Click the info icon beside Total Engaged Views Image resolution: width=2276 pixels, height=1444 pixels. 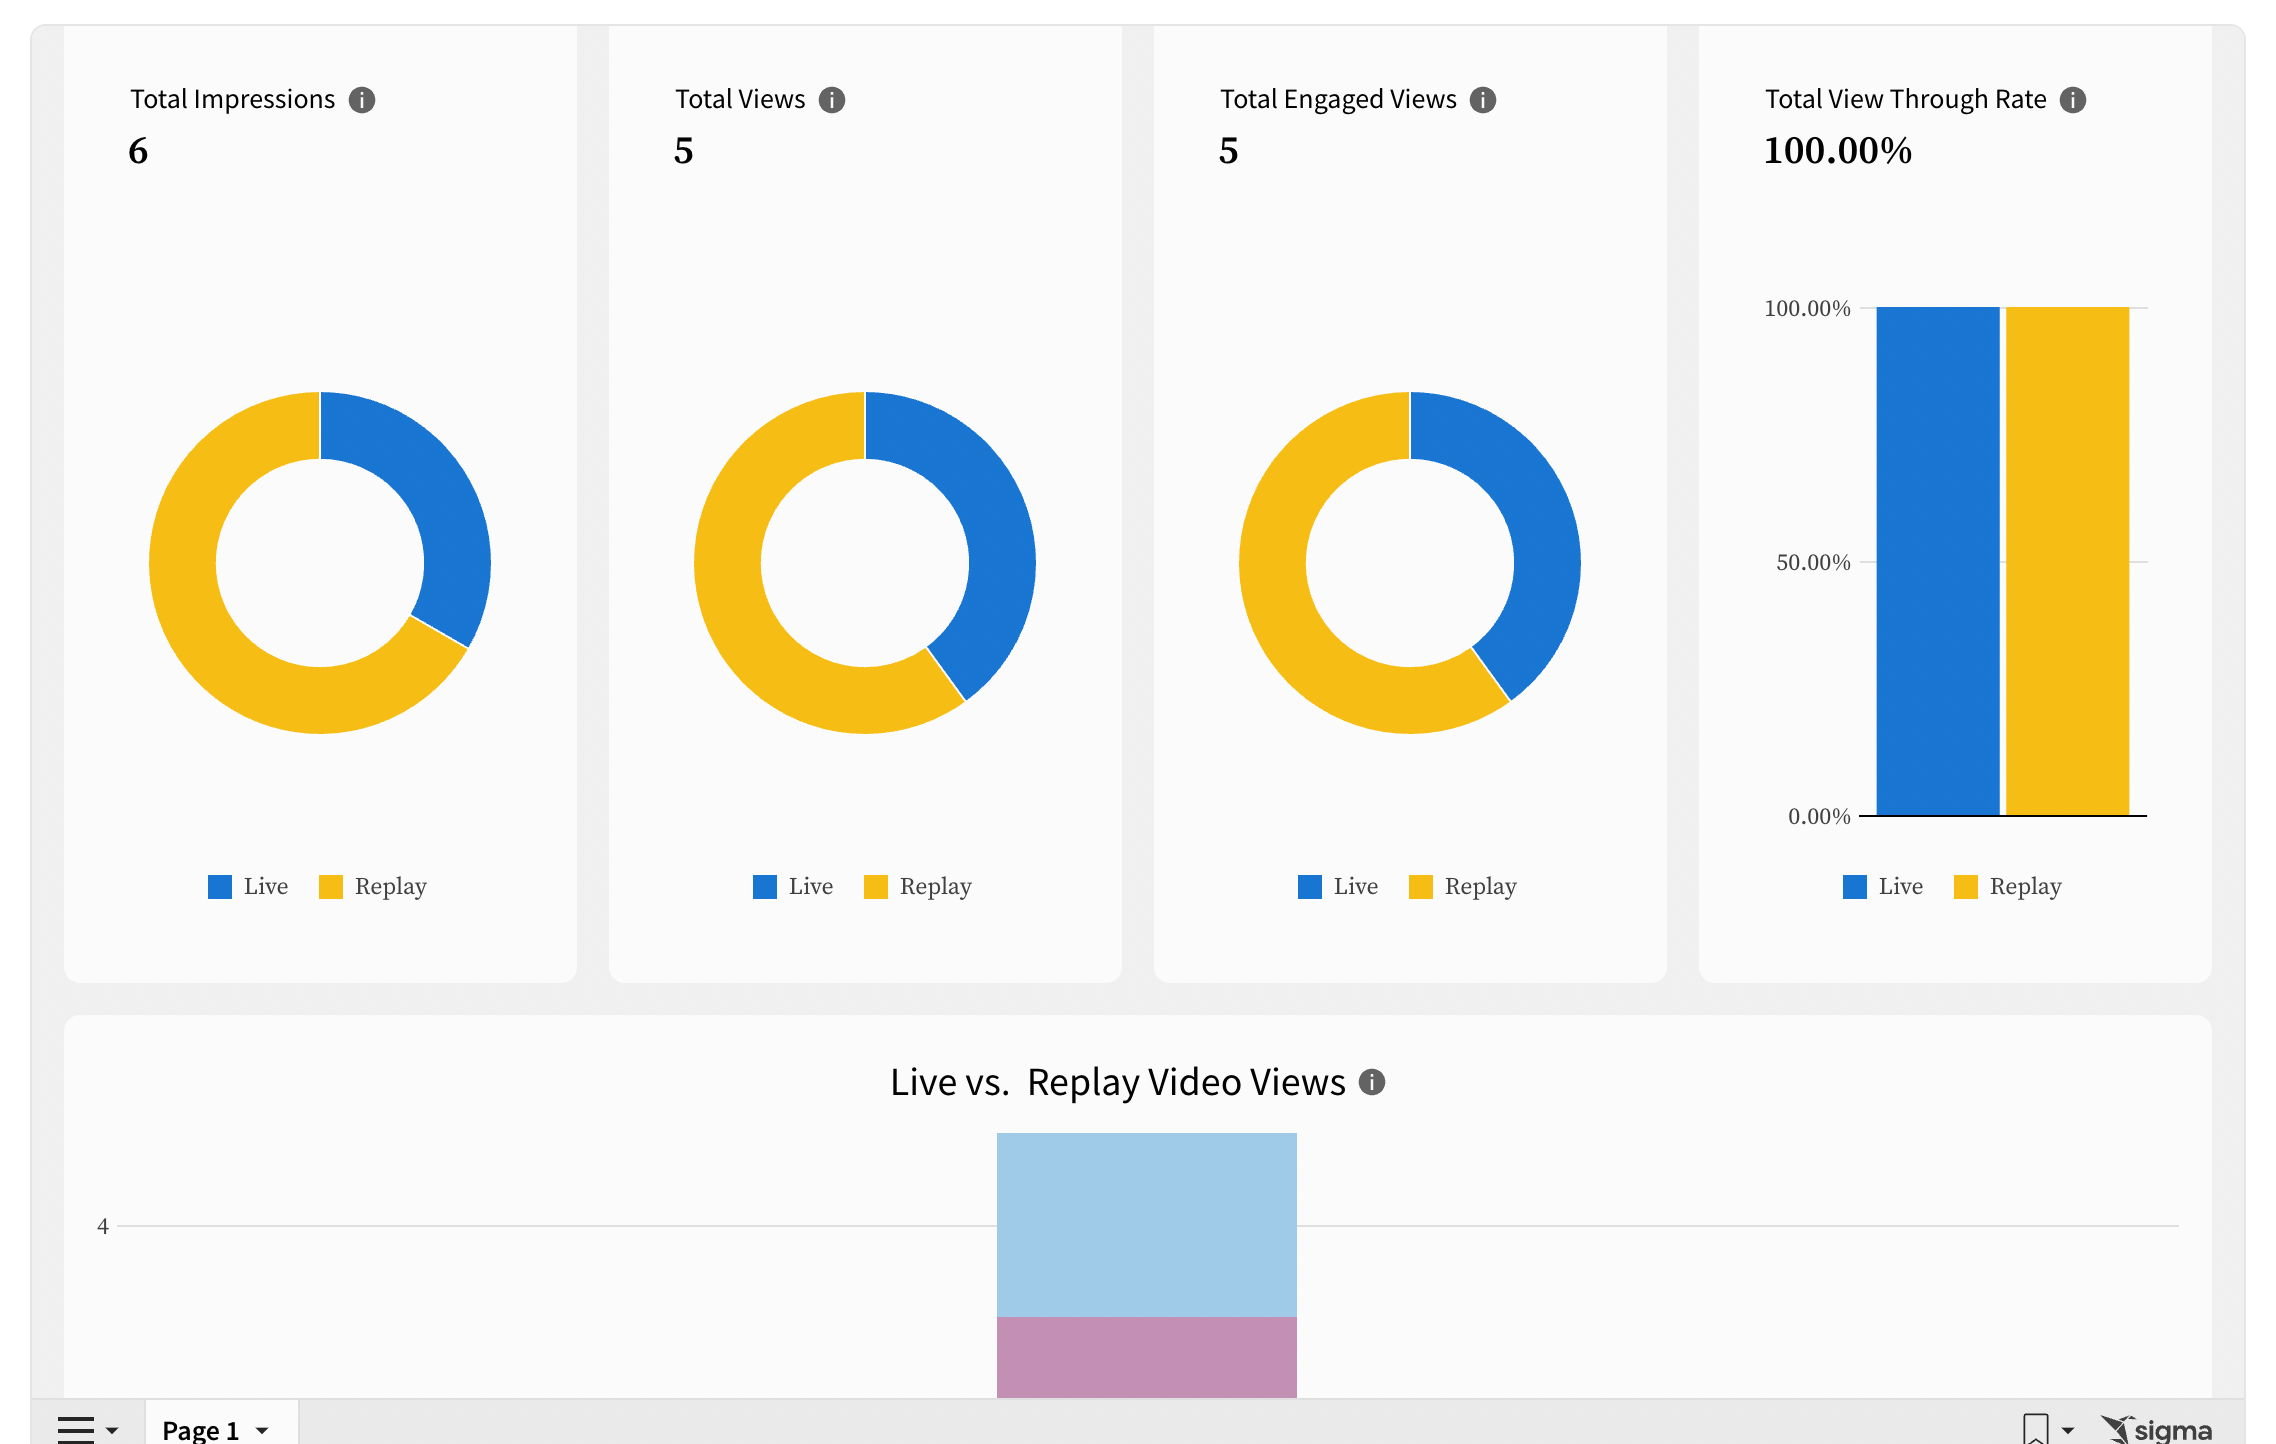coord(1483,99)
